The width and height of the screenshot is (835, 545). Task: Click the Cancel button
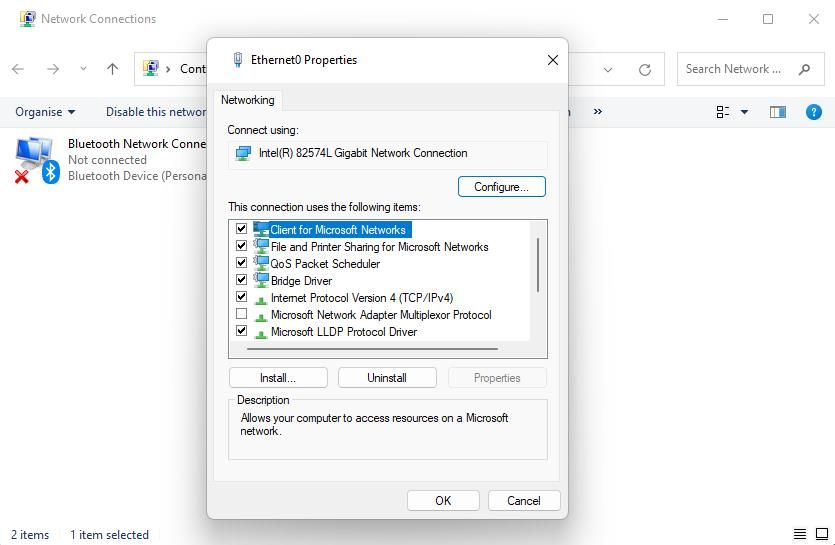[x=524, y=501]
